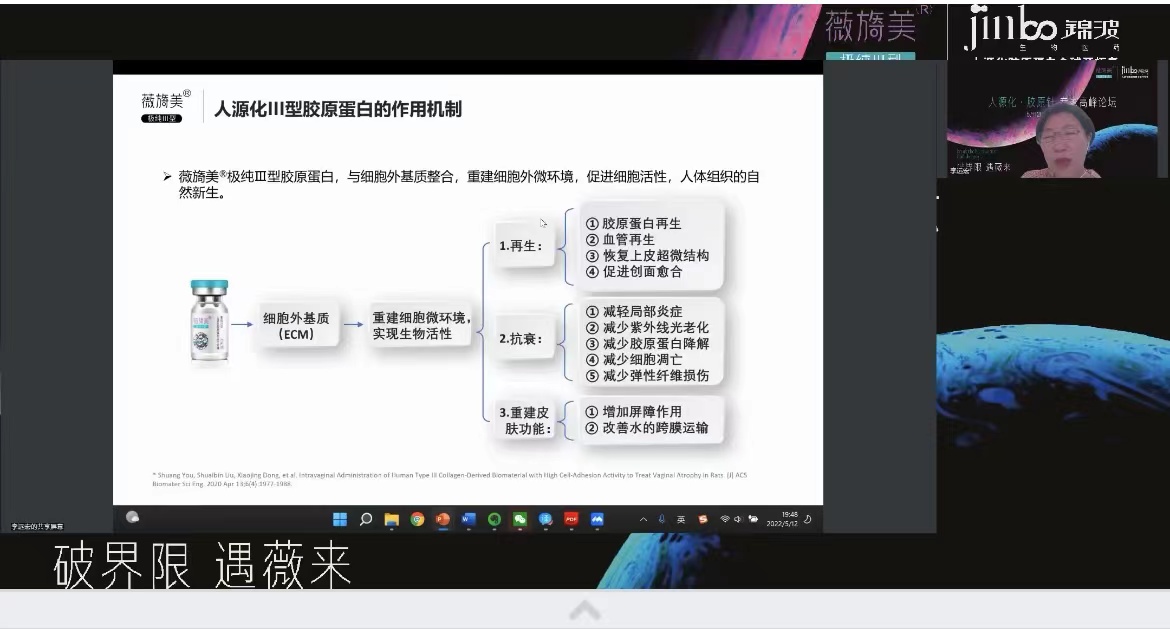Open the Wi-Fi network tray icon
The image size is (1170, 629).
coord(725,519)
